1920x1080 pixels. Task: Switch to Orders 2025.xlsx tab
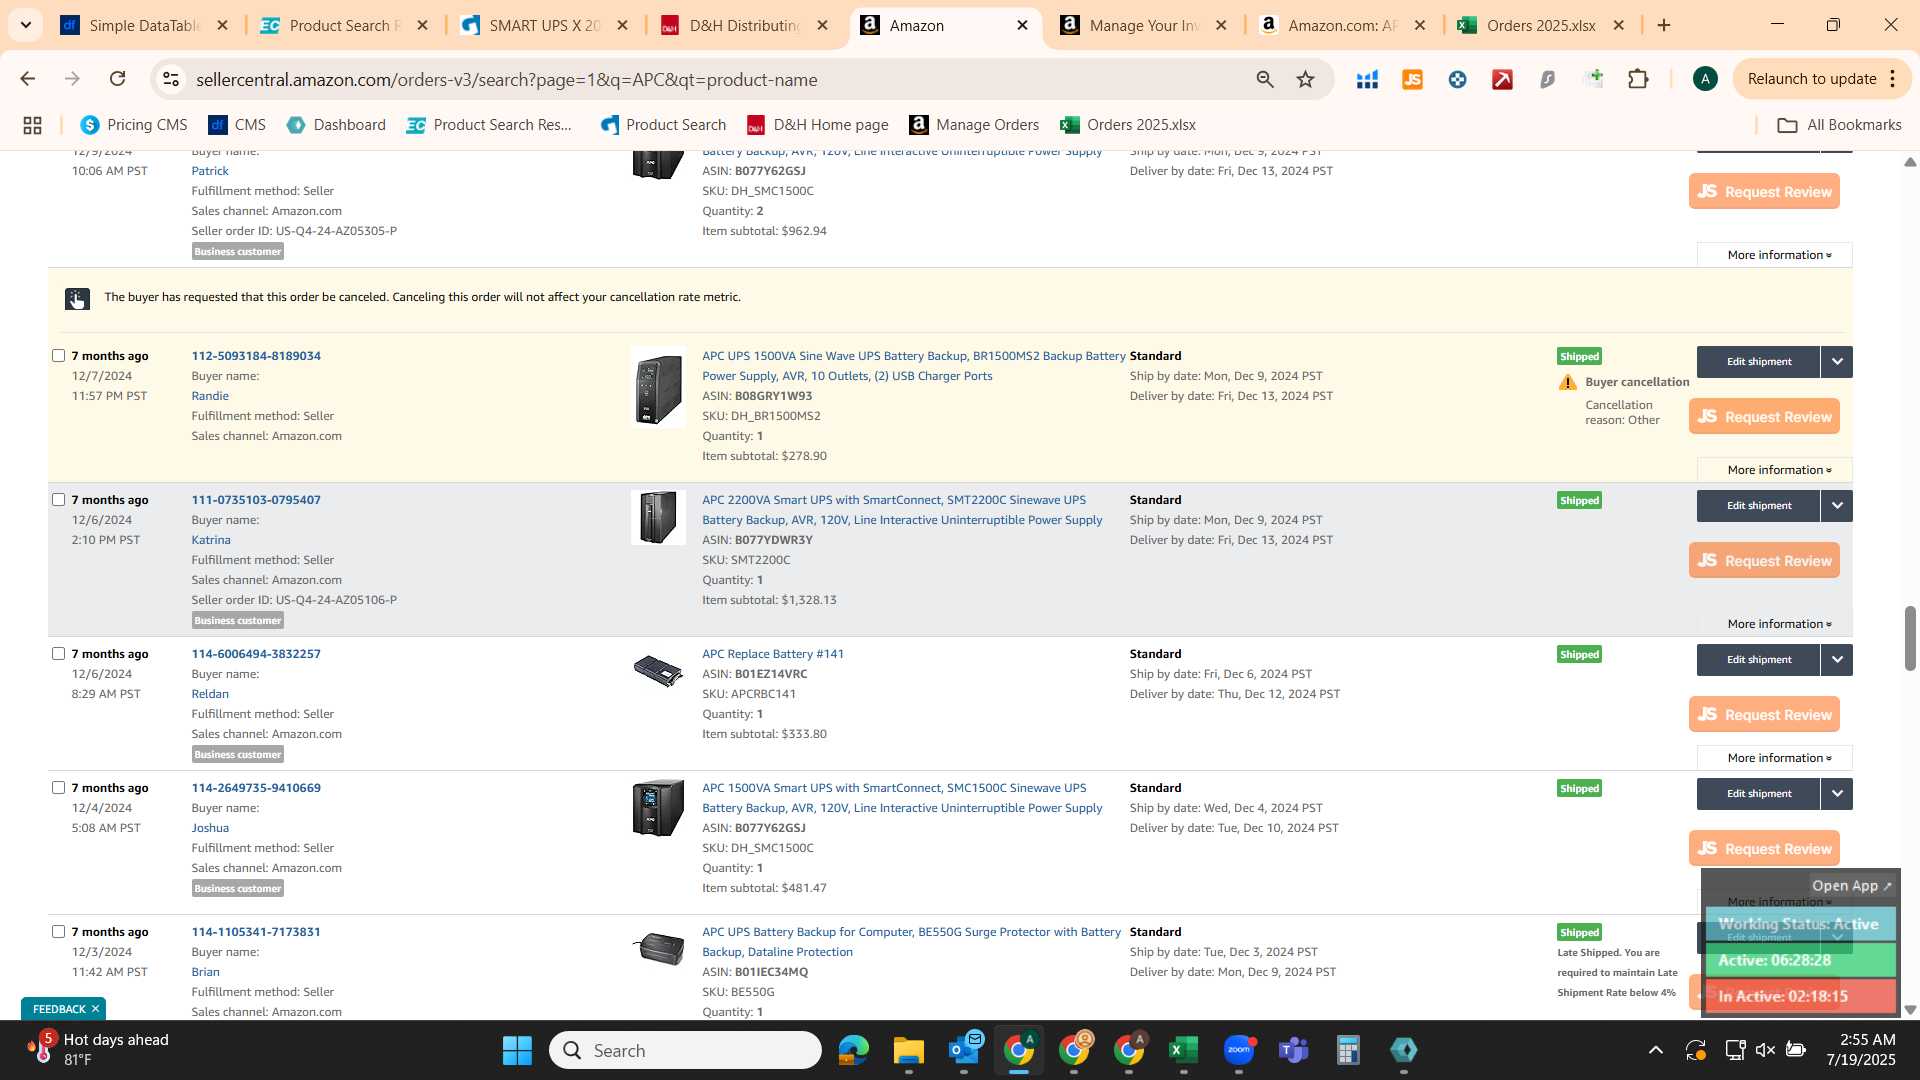tap(1541, 26)
